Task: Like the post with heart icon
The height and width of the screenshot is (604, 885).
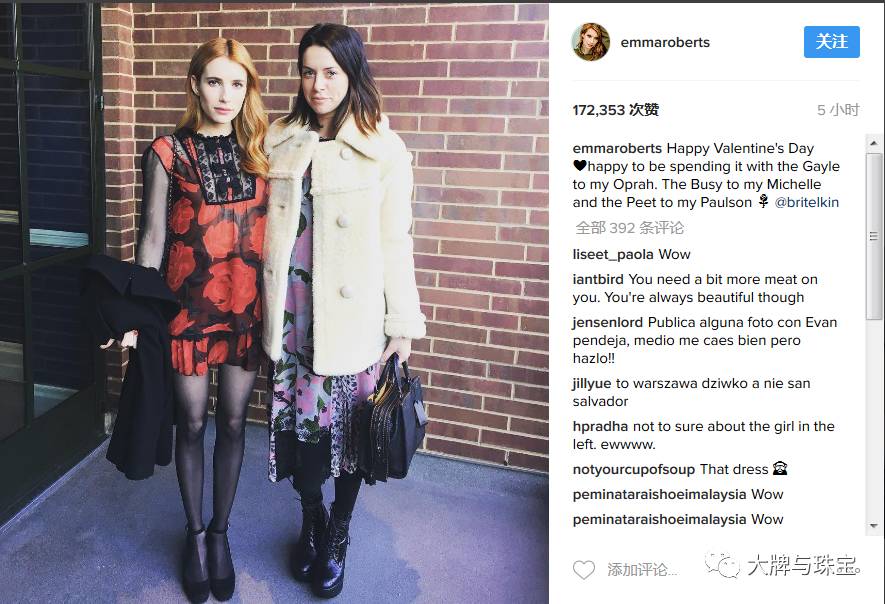Action: pos(584,570)
